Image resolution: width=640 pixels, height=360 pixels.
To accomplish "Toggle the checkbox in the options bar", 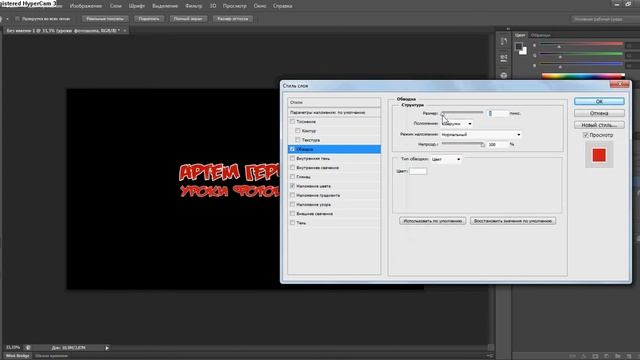I will coord(17,19).
